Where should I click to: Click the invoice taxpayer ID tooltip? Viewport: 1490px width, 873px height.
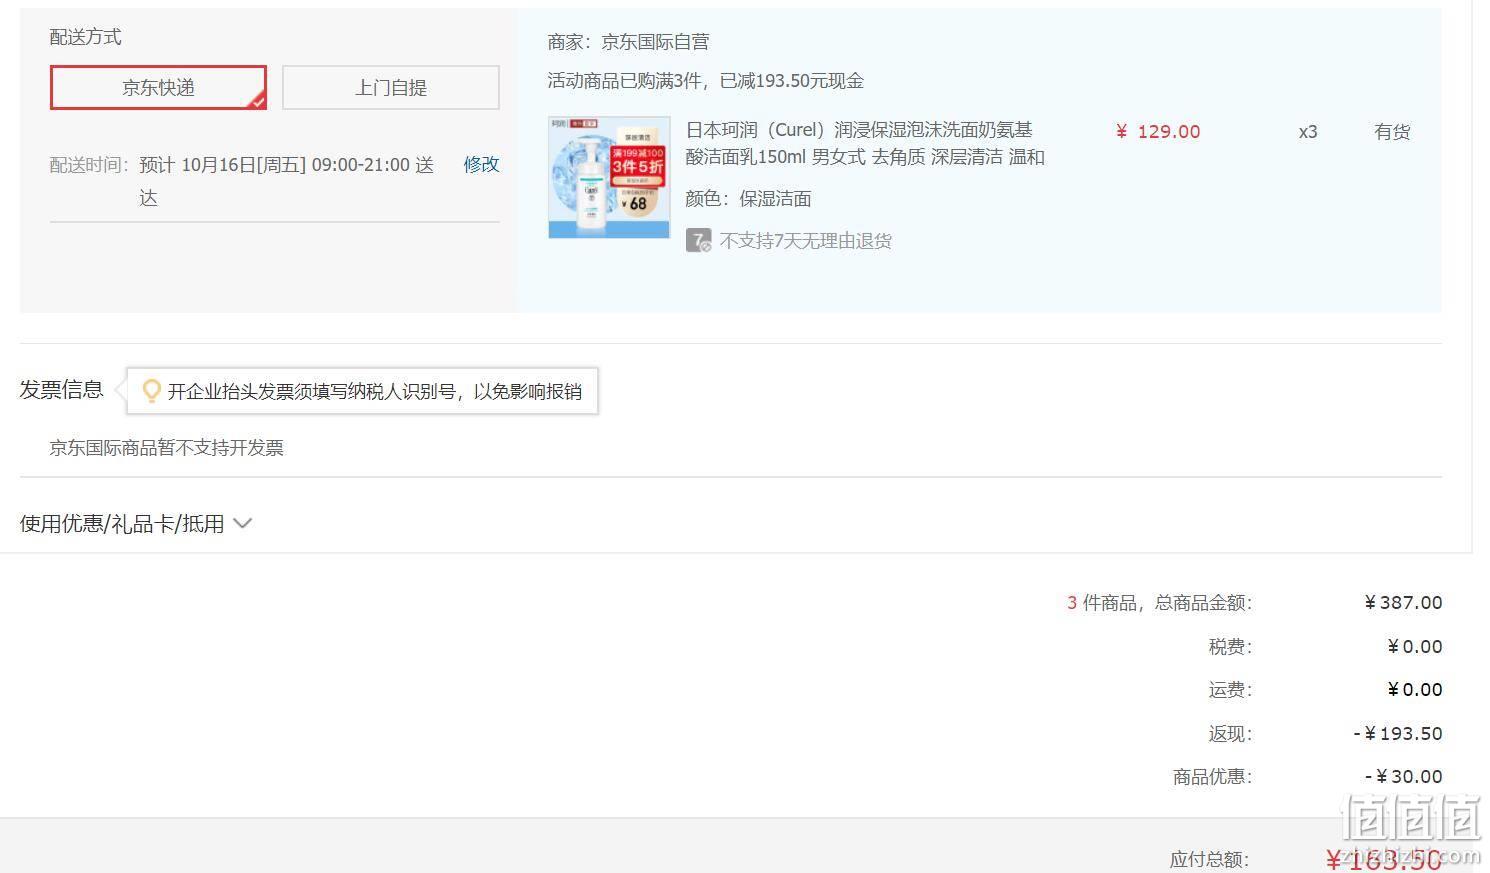(362, 391)
